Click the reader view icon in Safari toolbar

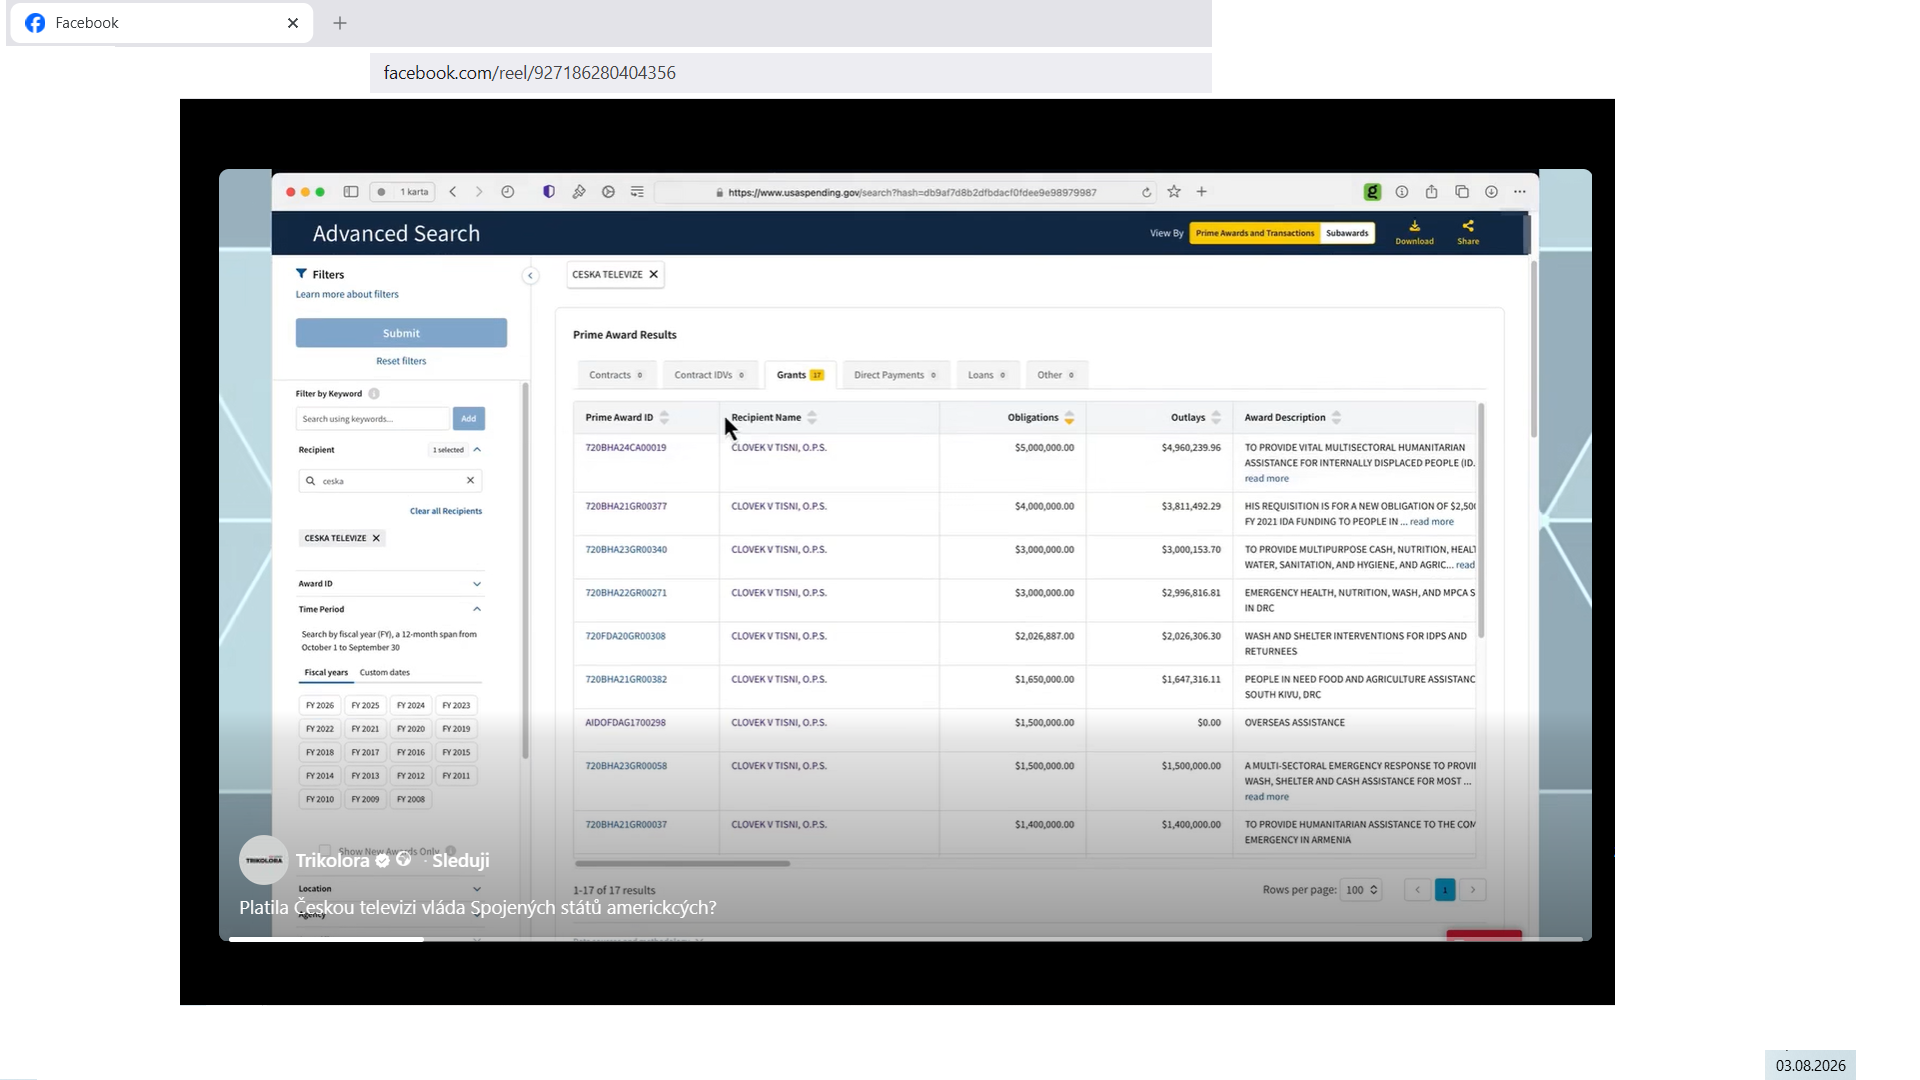point(637,192)
